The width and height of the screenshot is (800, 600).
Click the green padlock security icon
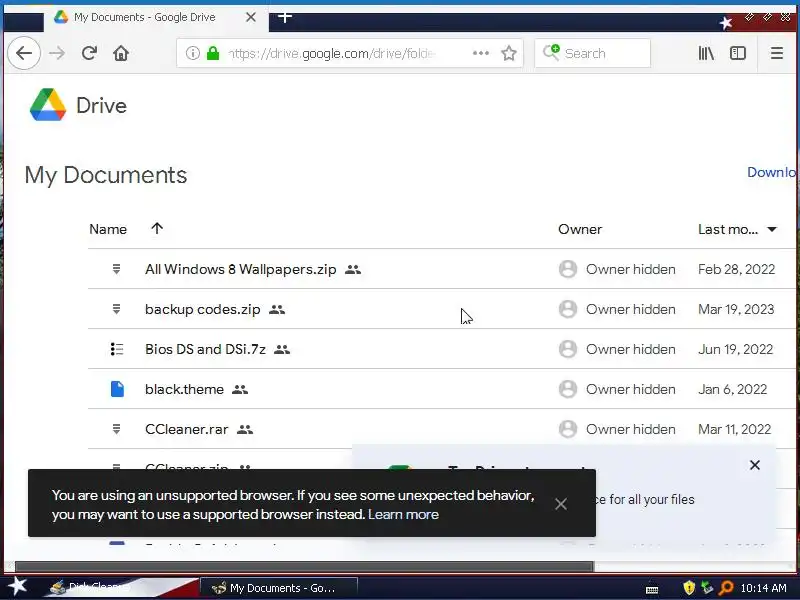[213, 53]
